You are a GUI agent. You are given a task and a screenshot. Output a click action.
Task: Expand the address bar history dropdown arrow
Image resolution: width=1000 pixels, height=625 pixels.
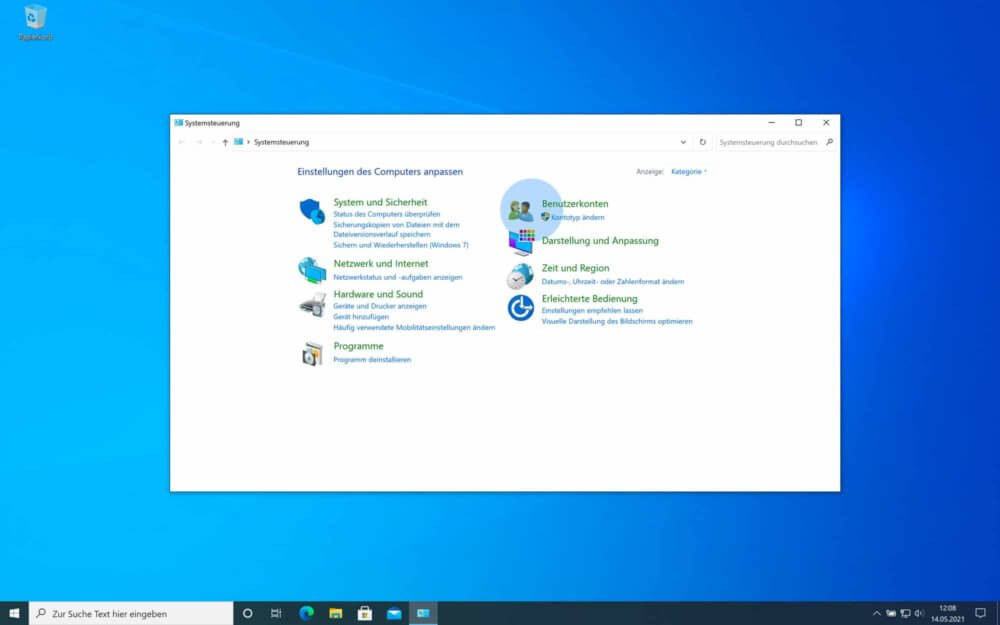[x=683, y=141]
